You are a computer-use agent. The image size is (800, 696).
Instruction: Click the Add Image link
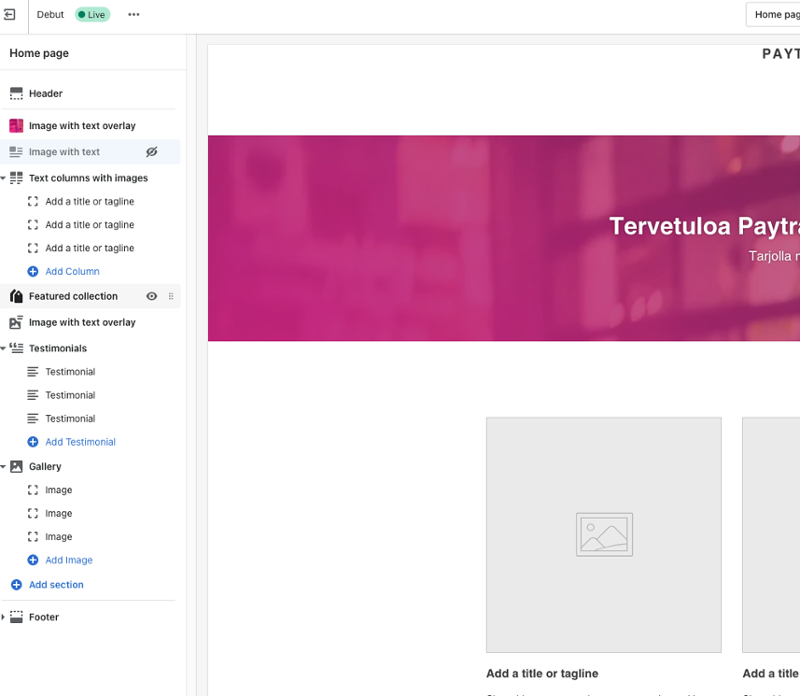pyautogui.click(x=69, y=560)
